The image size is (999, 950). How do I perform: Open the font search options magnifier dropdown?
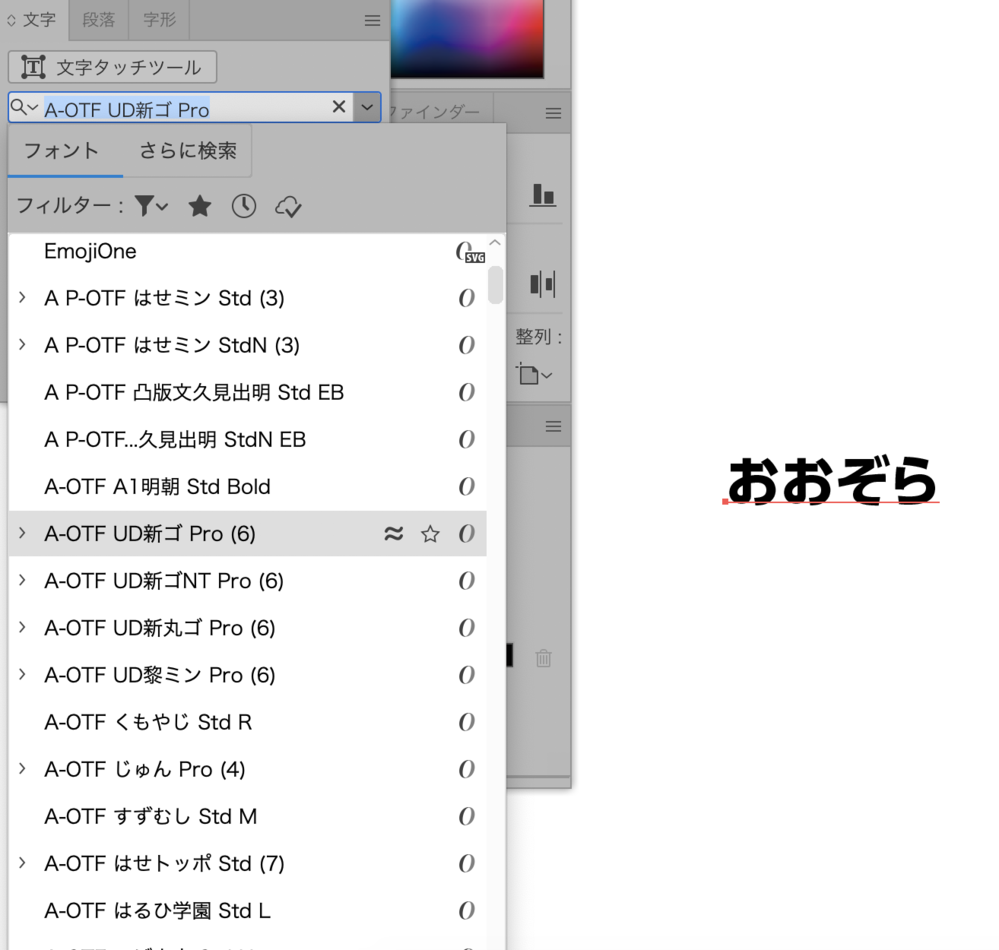pyautogui.click(x=24, y=108)
